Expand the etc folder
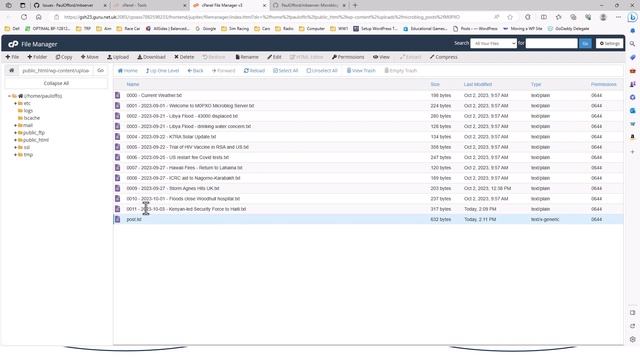 [16, 103]
